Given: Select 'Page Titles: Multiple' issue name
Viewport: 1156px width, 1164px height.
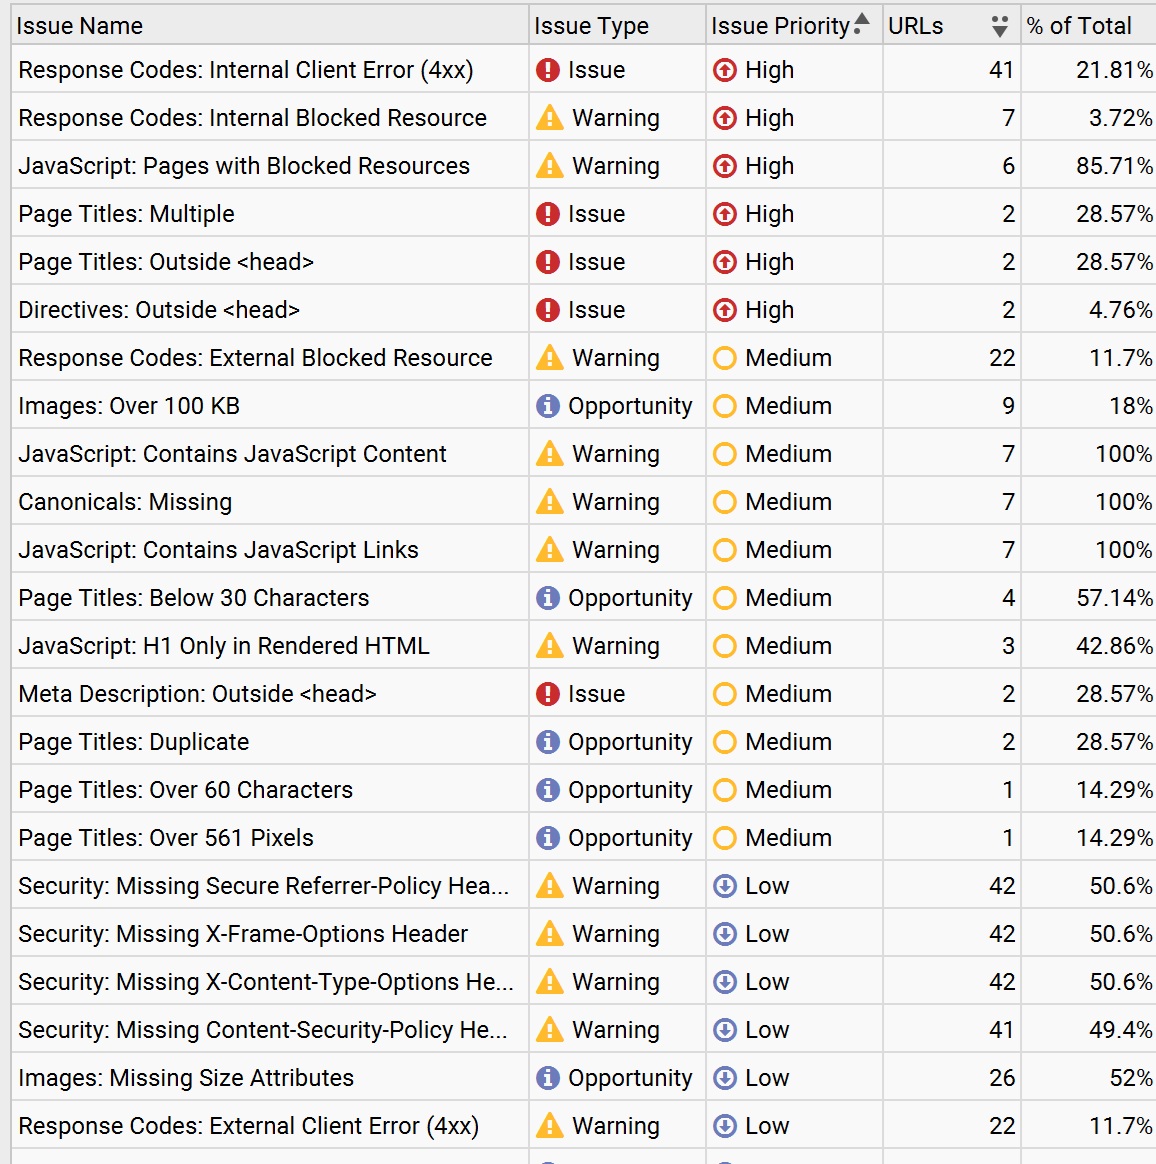Looking at the screenshot, I should (126, 214).
